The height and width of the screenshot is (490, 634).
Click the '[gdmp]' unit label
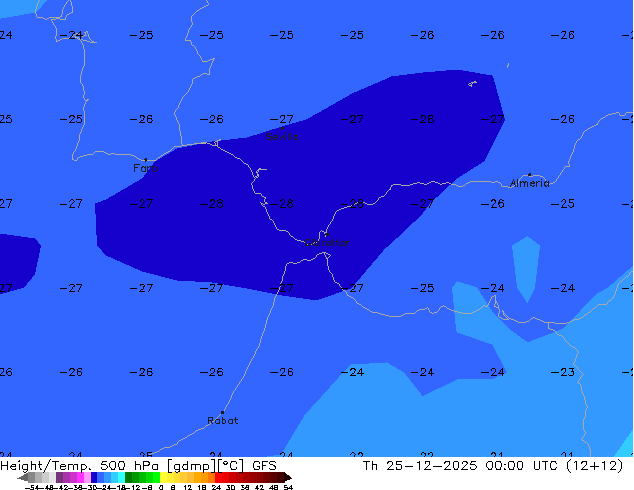click(192, 466)
